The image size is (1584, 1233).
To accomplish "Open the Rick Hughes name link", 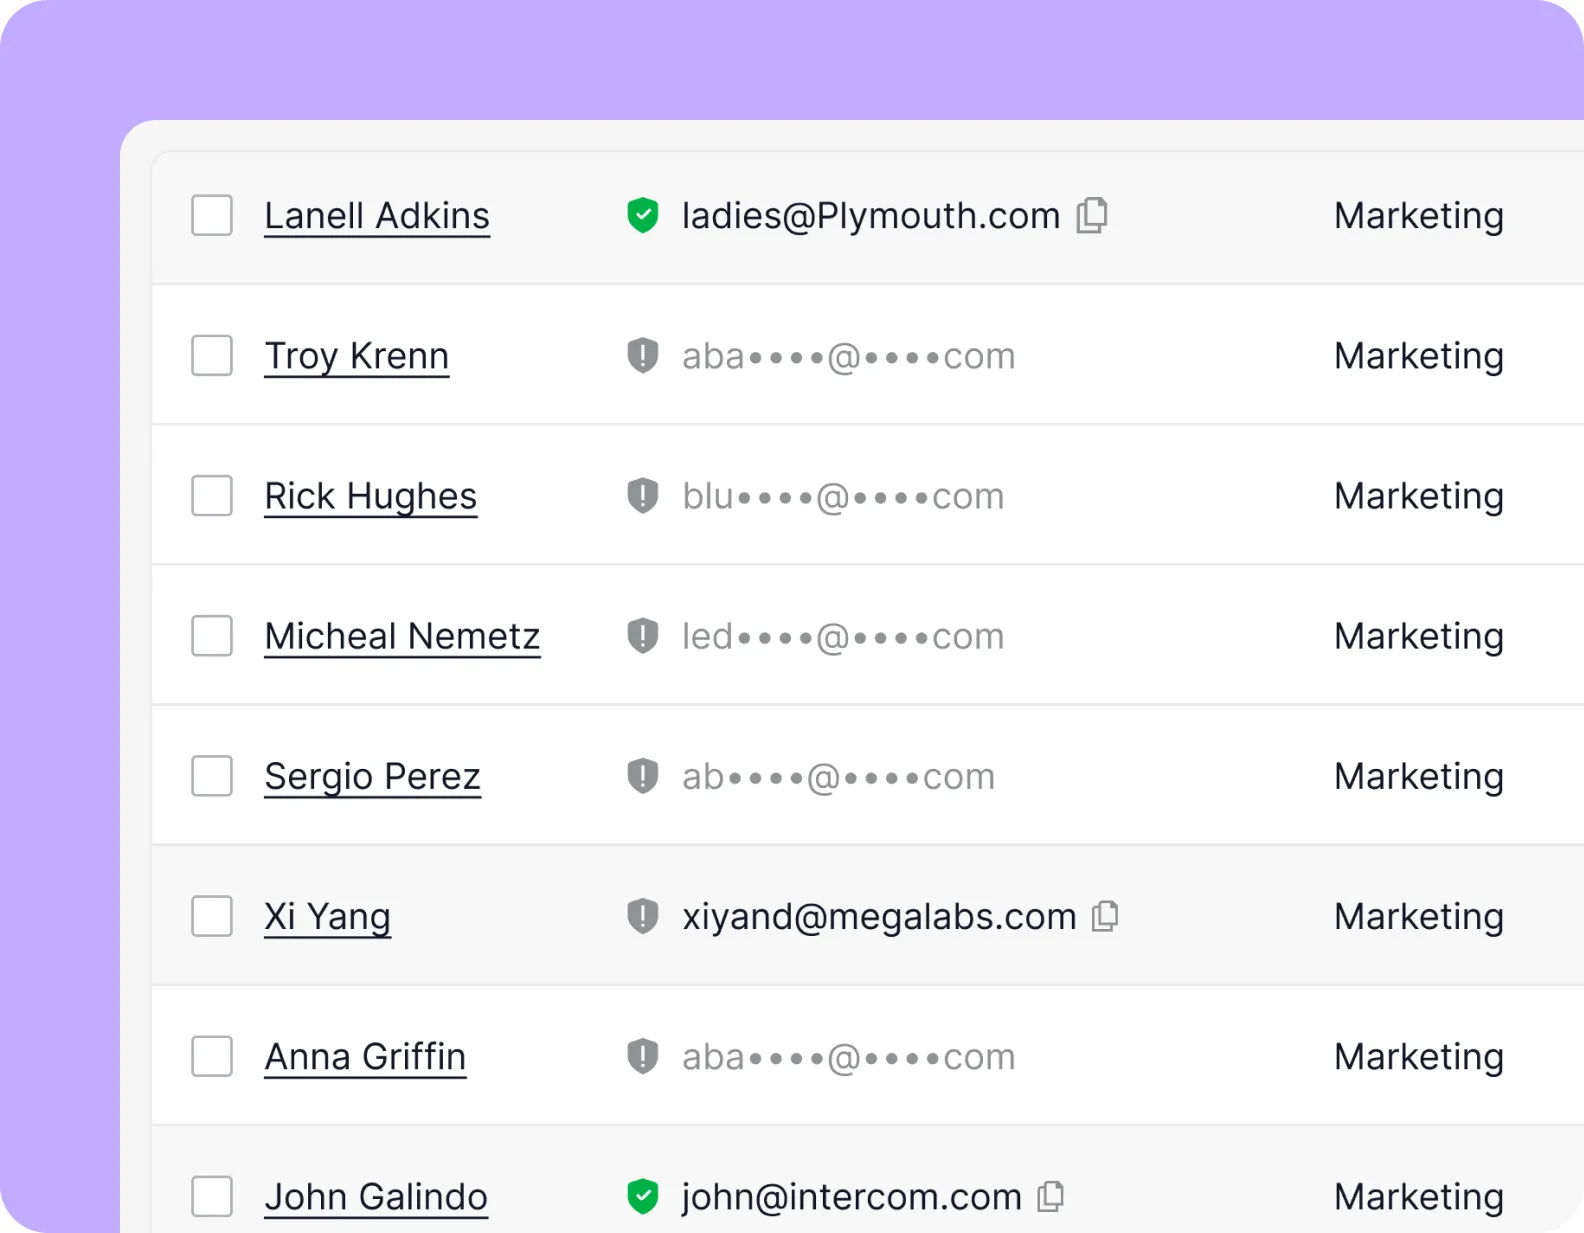I will [x=370, y=496].
